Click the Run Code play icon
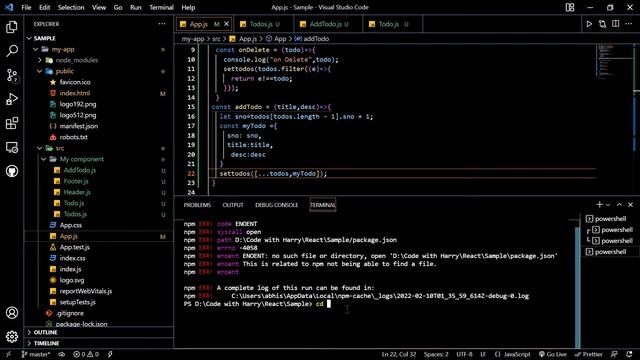The image size is (640, 360). [x=589, y=24]
